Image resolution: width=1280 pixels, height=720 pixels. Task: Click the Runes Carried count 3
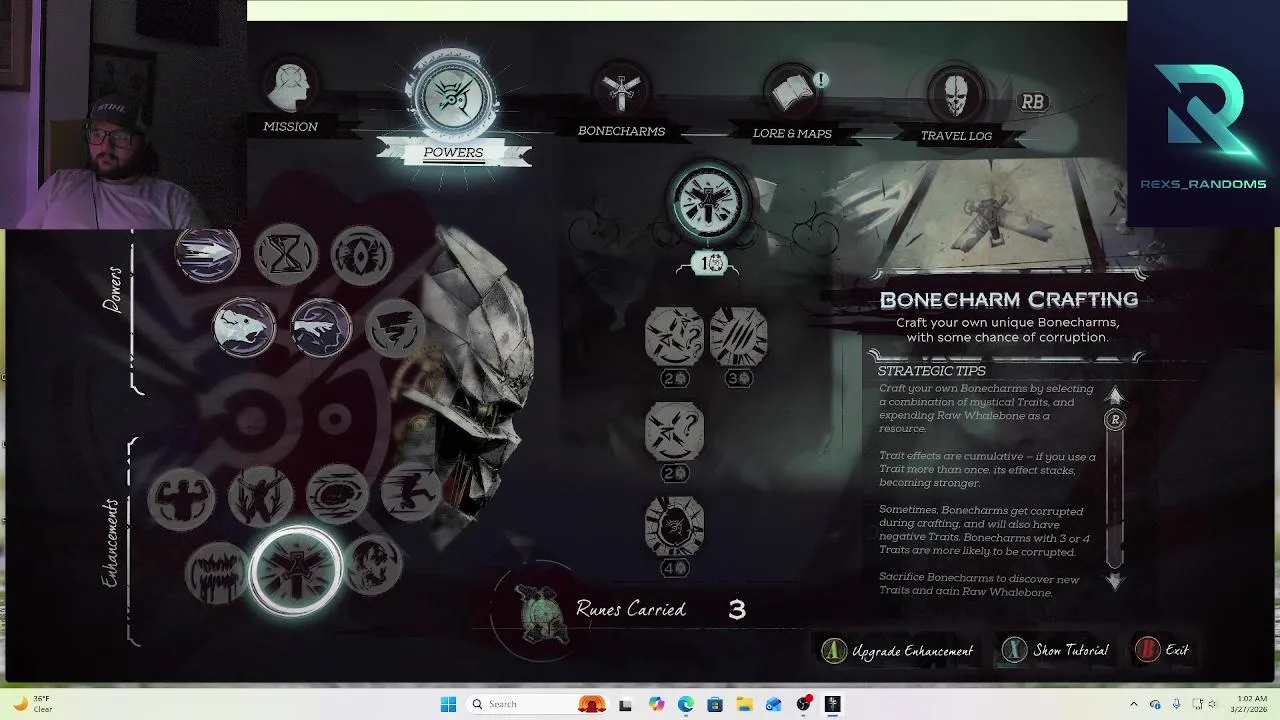point(737,610)
